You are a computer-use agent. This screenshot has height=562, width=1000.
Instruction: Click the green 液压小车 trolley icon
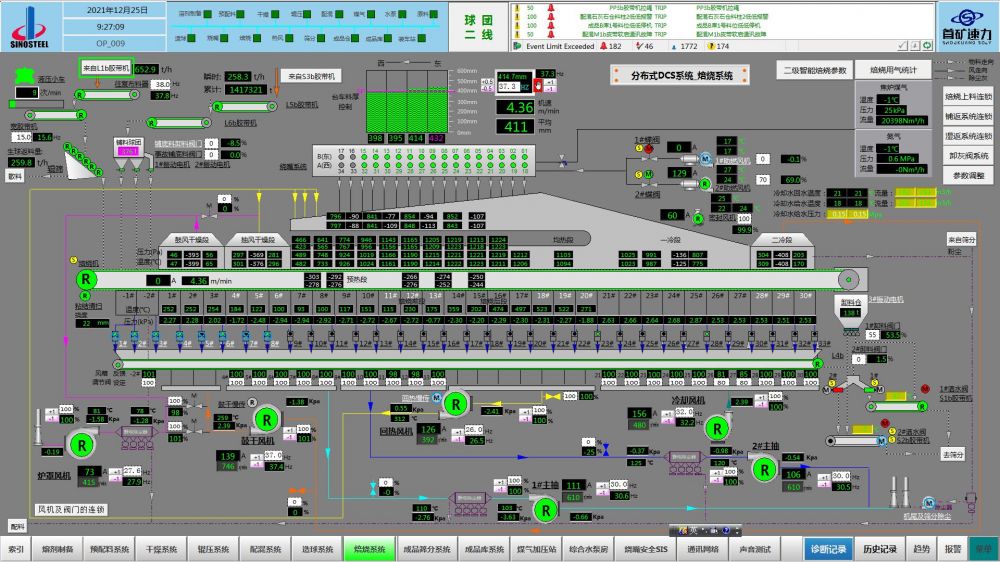pos(24,75)
